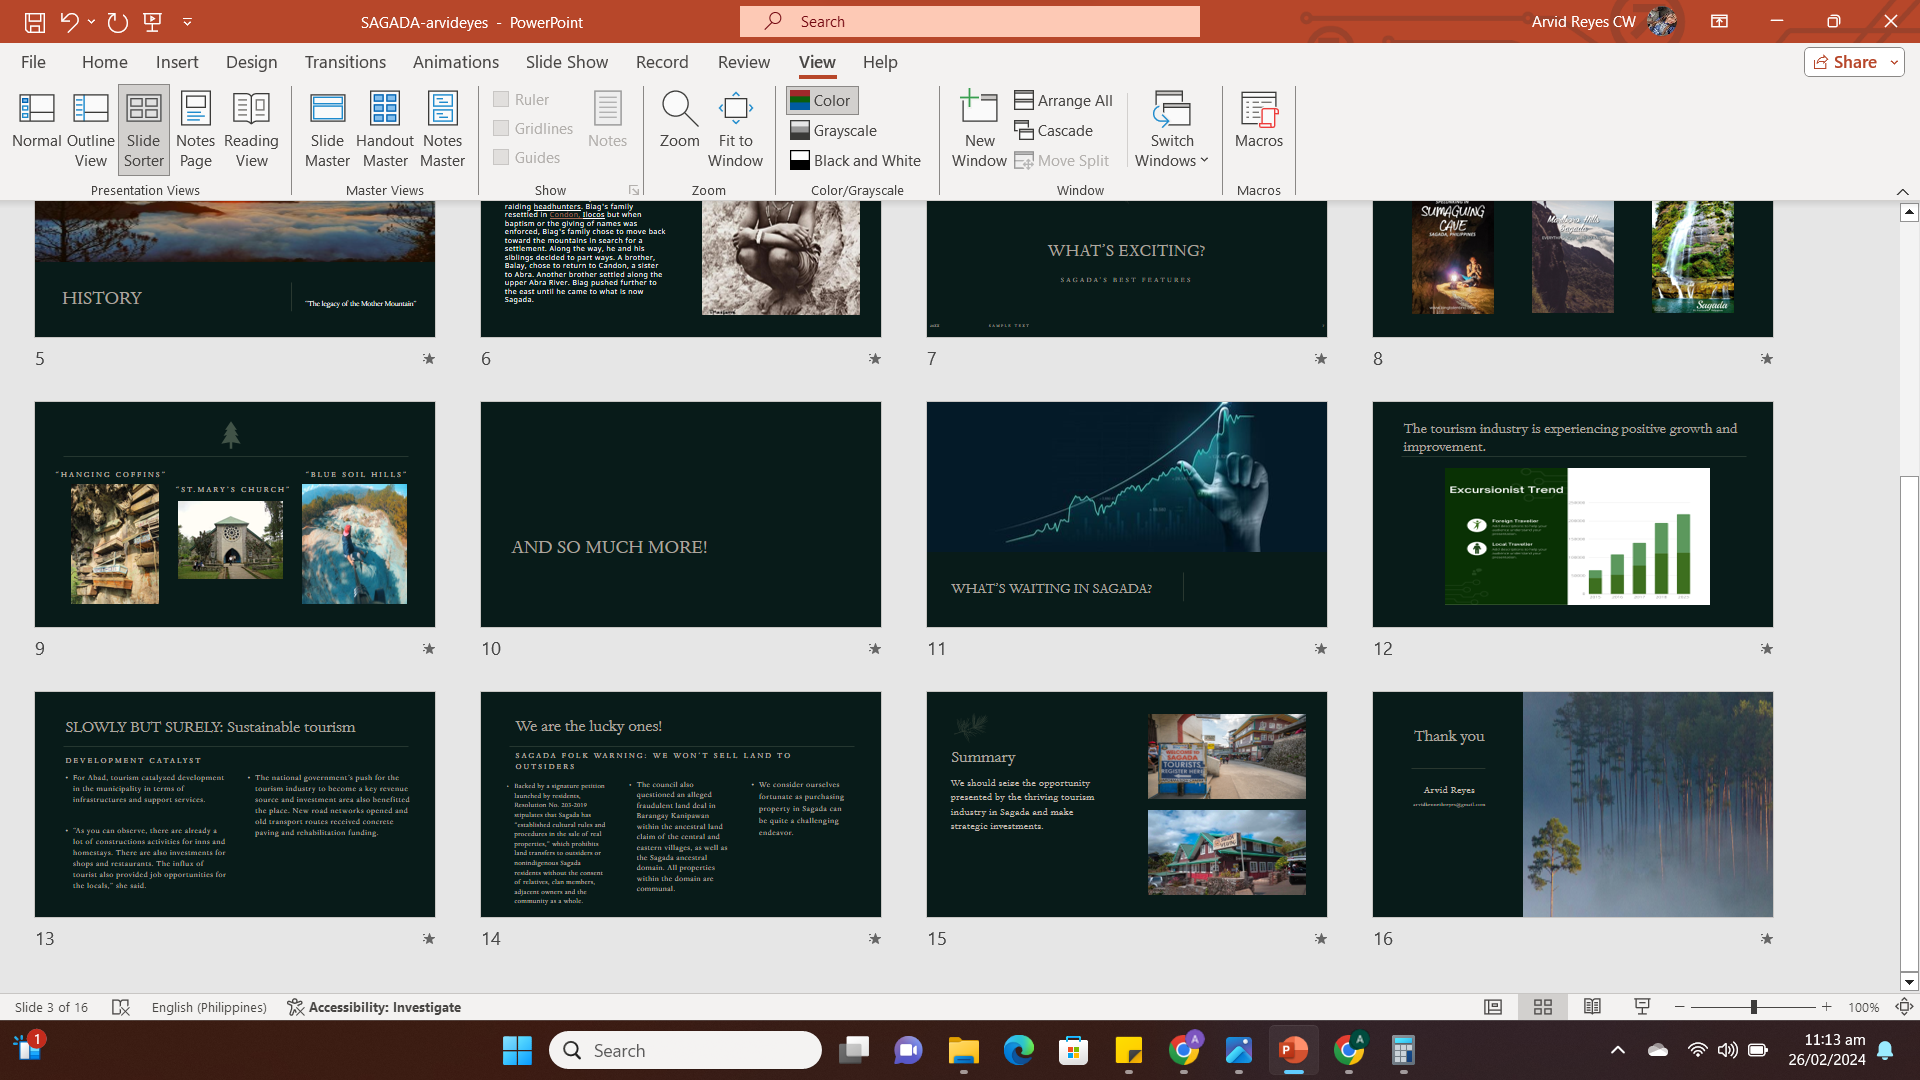Open the Insert tab

[177, 62]
